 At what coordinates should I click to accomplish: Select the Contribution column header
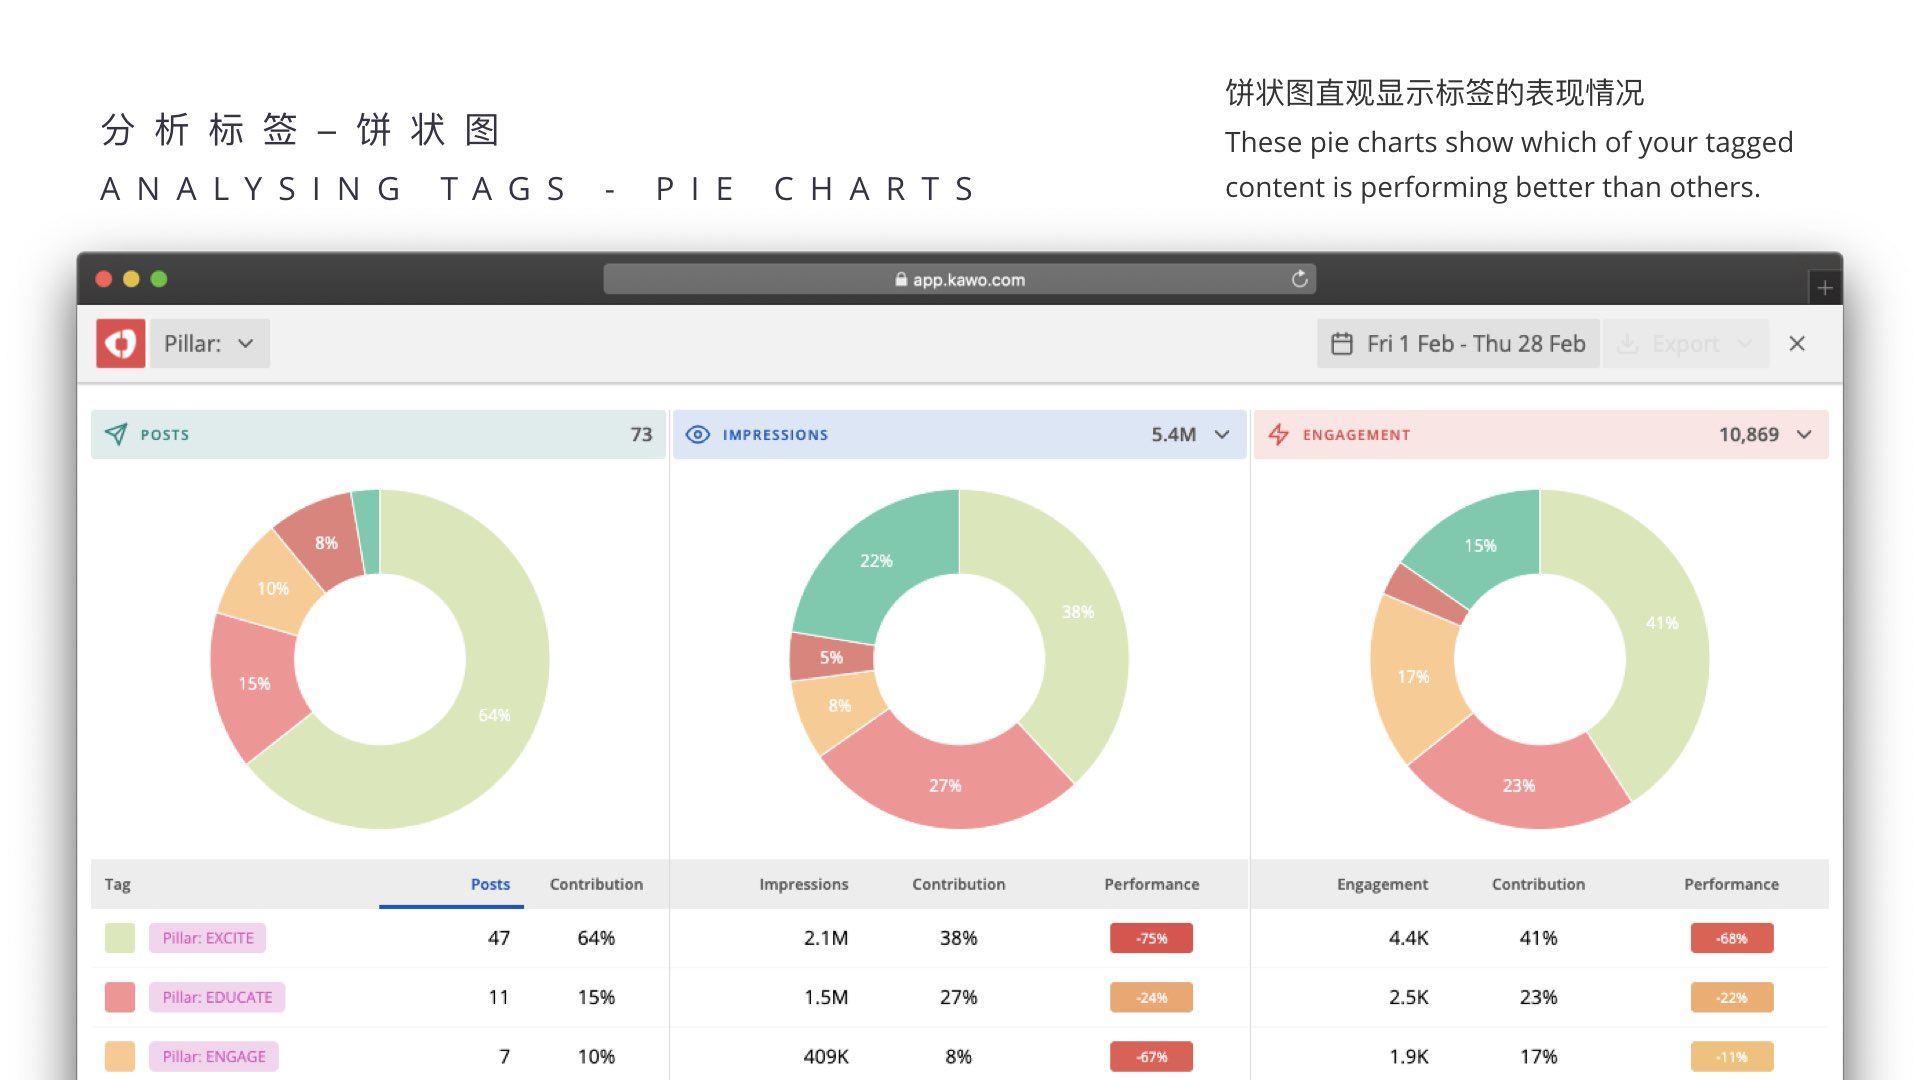(595, 884)
